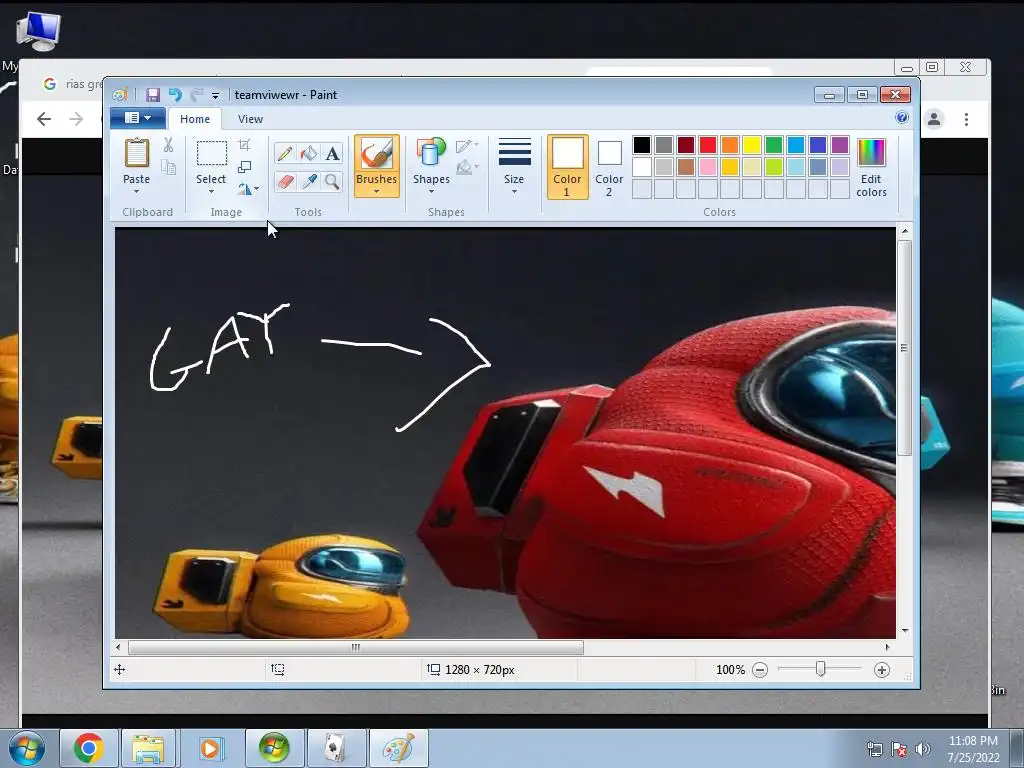This screenshot has width=1024, height=768.
Task: Click the Chrome back arrow behind Paint
Action: pyautogui.click(x=44, y=119)
